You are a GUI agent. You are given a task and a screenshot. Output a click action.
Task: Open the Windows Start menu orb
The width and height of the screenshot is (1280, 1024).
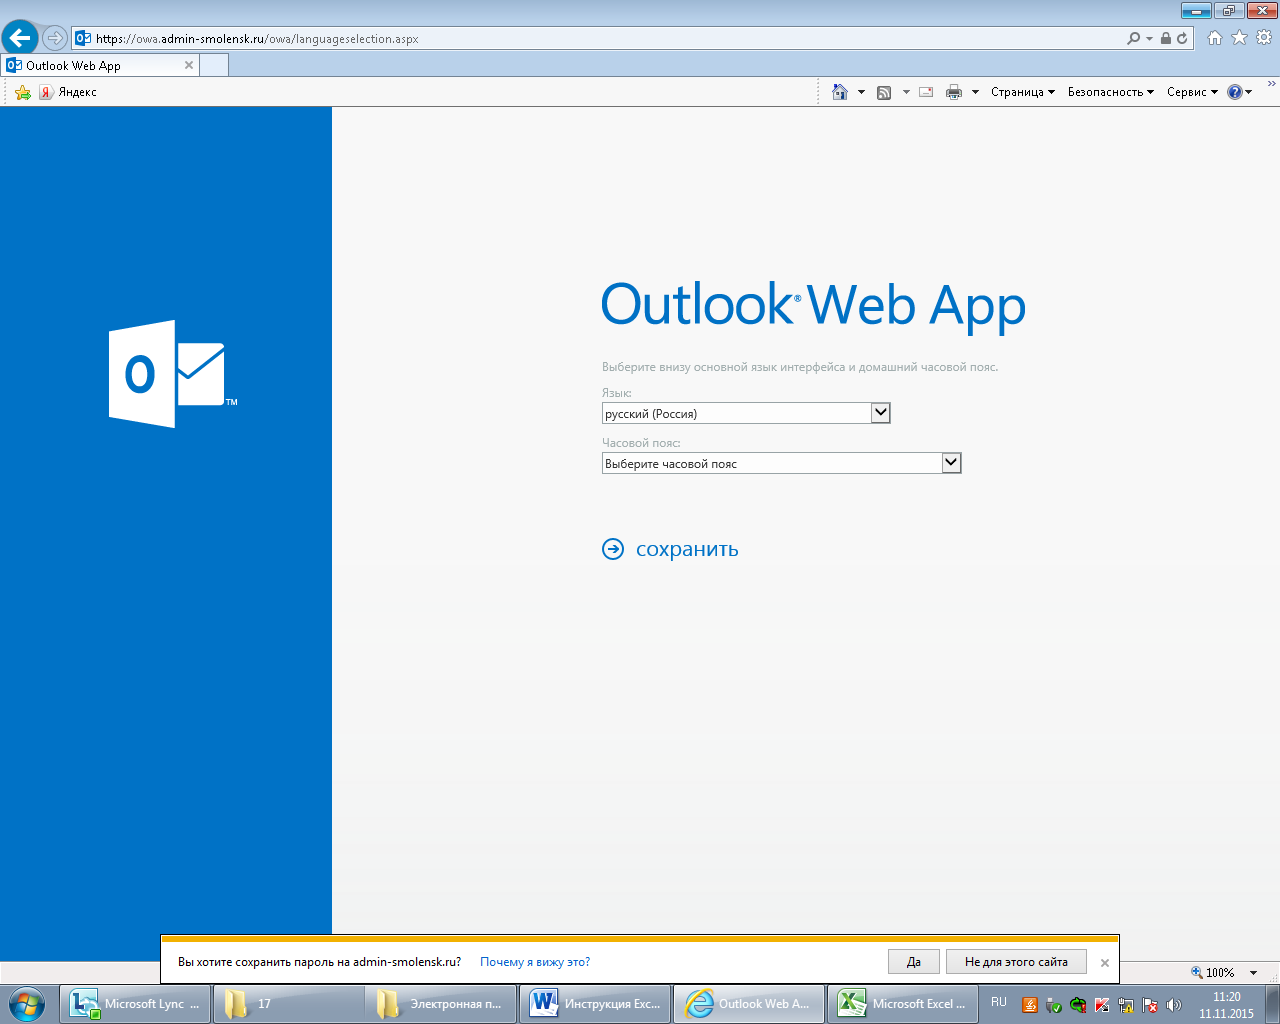(27, 1003)
